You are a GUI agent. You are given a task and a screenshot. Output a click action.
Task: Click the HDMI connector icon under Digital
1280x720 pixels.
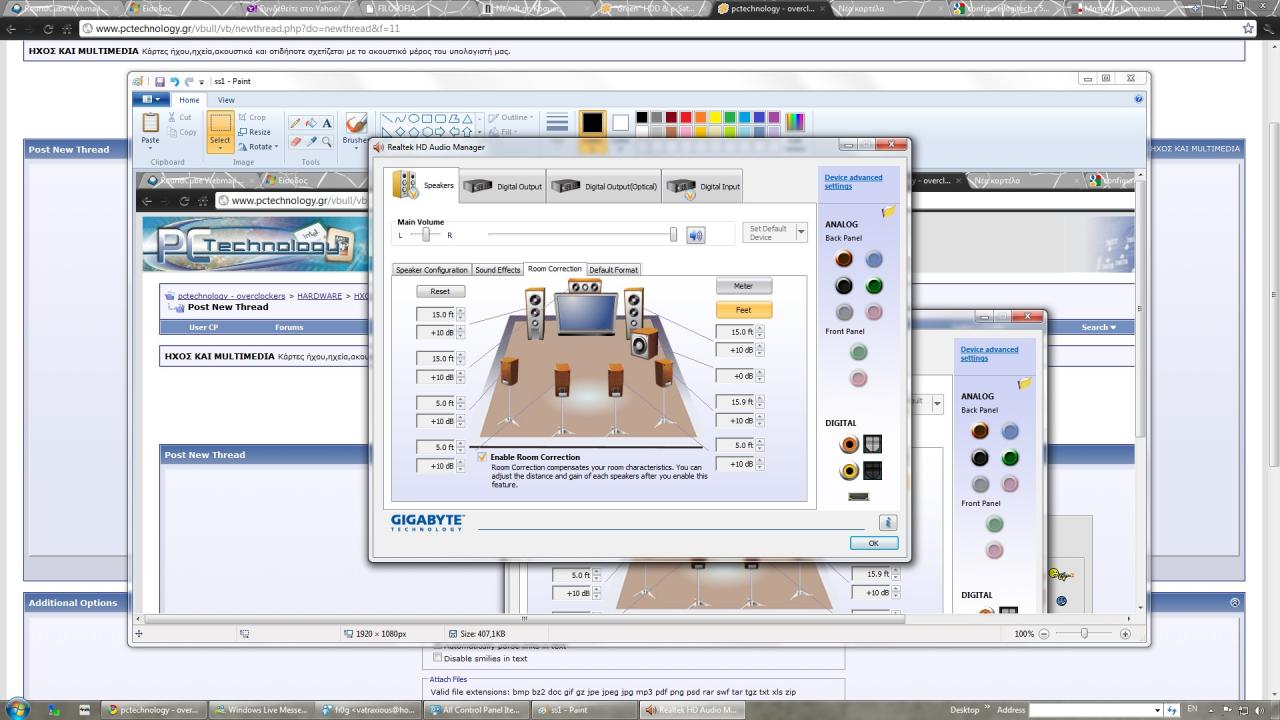click(858, 496)
